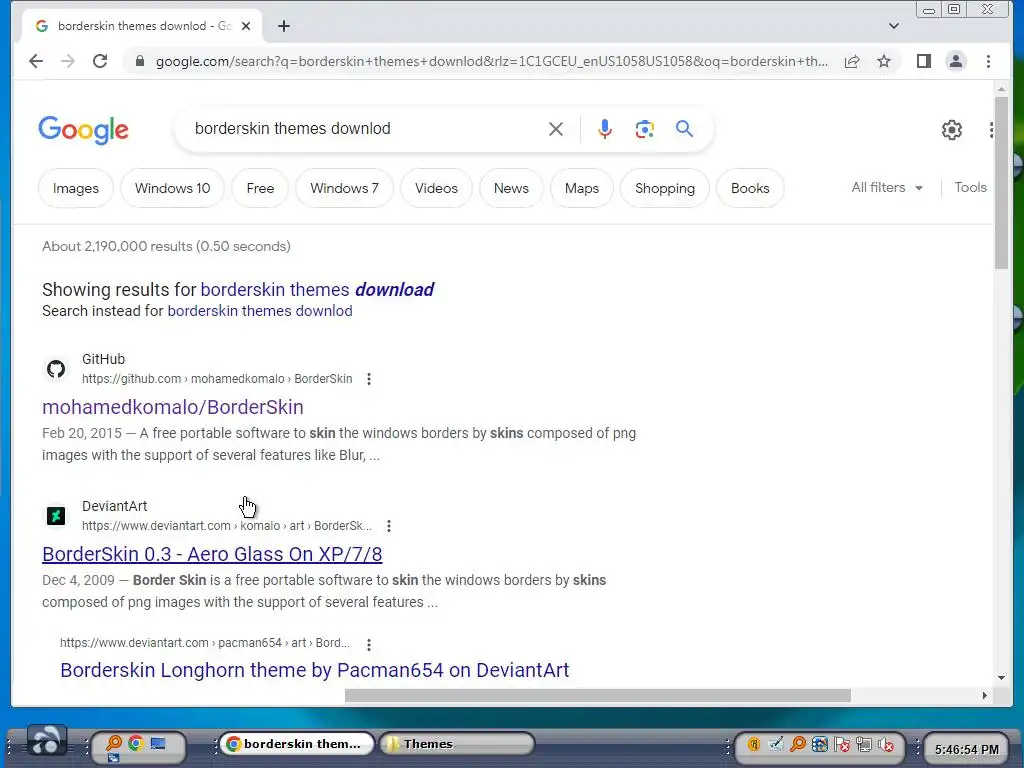1024x768 pixels.
Task: Switch to Books results
Action: coord(750,188)
